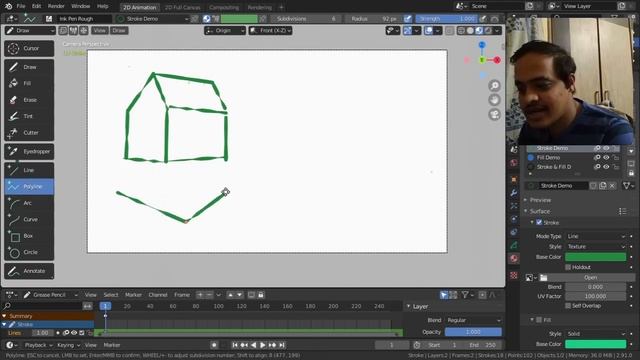Open the Grease Pencil editor mode dropdown
This screenshot has width=640, height=360.
pos(51,295)
